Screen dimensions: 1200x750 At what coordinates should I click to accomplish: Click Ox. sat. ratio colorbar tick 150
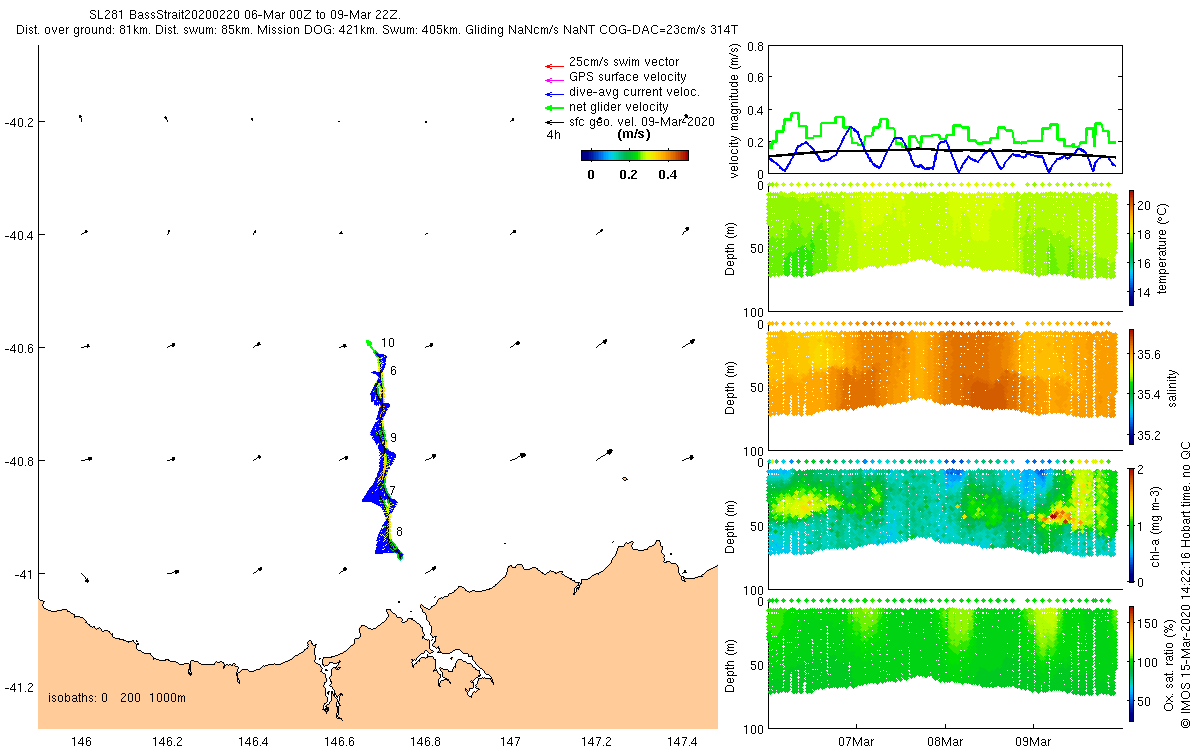tap(1149, 623)
